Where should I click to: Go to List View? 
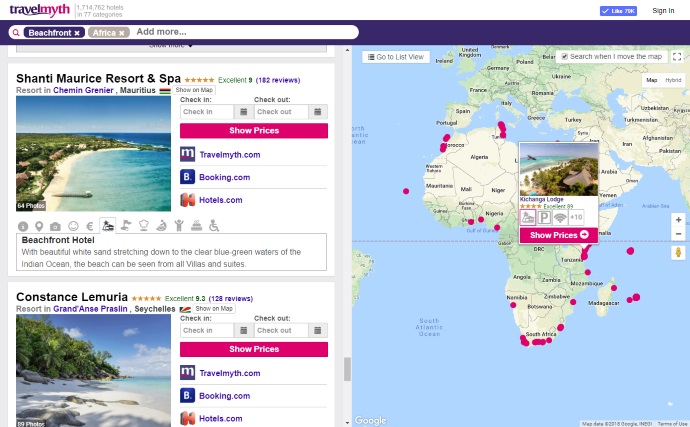tap(396, 57)
